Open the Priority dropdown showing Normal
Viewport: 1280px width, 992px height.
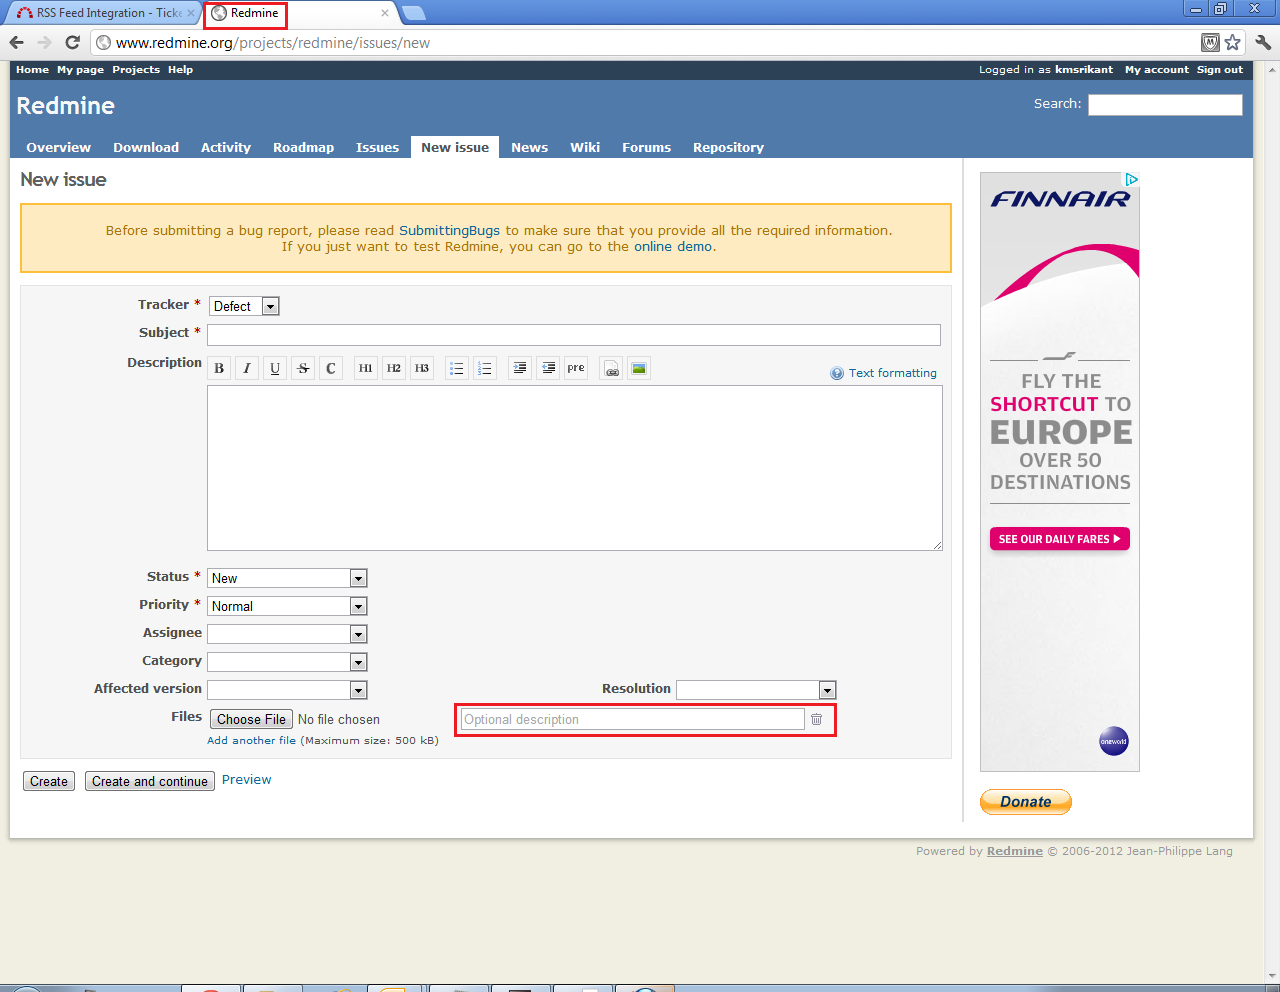point(287,606)
